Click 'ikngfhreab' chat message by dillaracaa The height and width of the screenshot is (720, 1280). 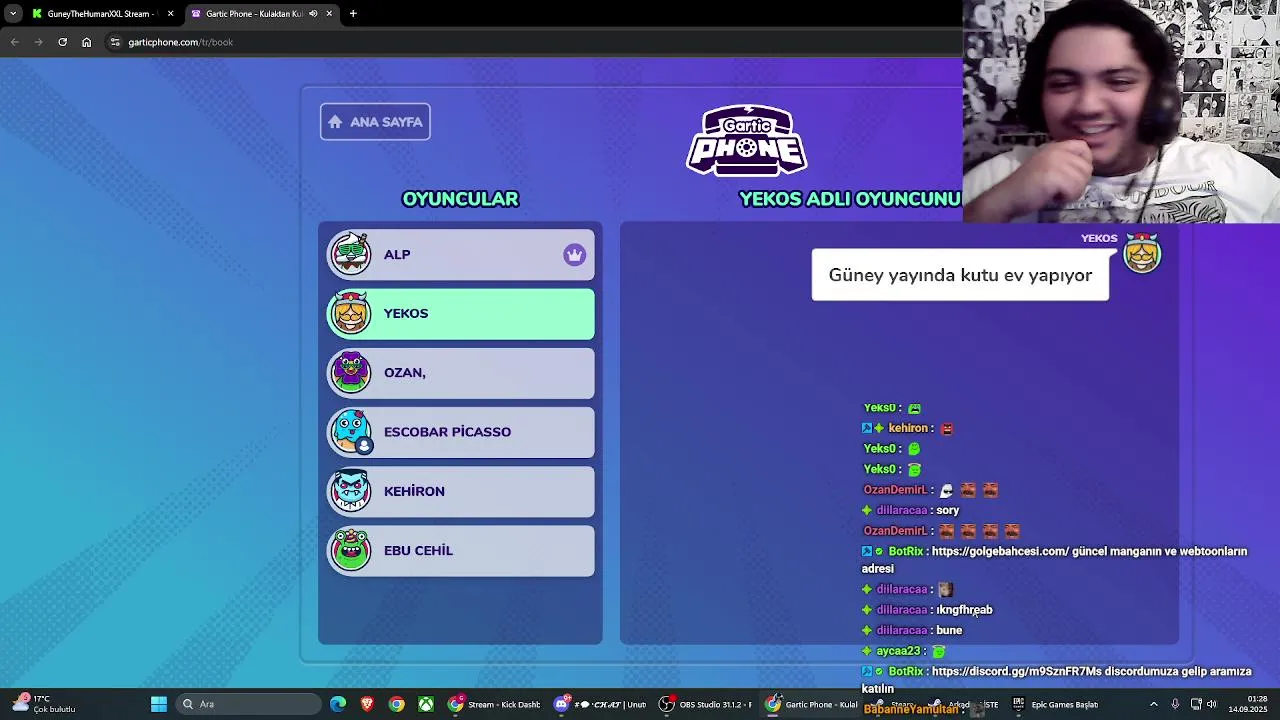(x=965, y=610)
